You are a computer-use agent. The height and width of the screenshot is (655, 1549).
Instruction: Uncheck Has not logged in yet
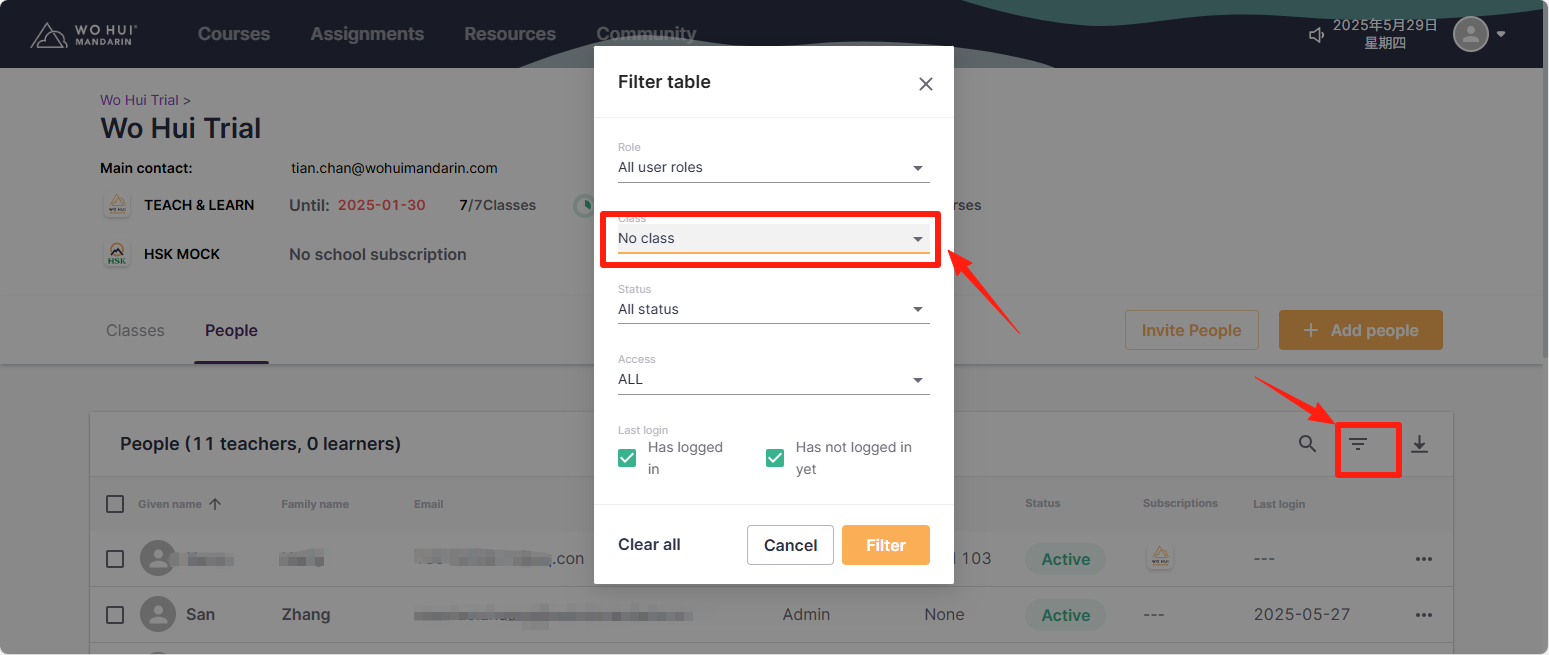pos(775,458)
